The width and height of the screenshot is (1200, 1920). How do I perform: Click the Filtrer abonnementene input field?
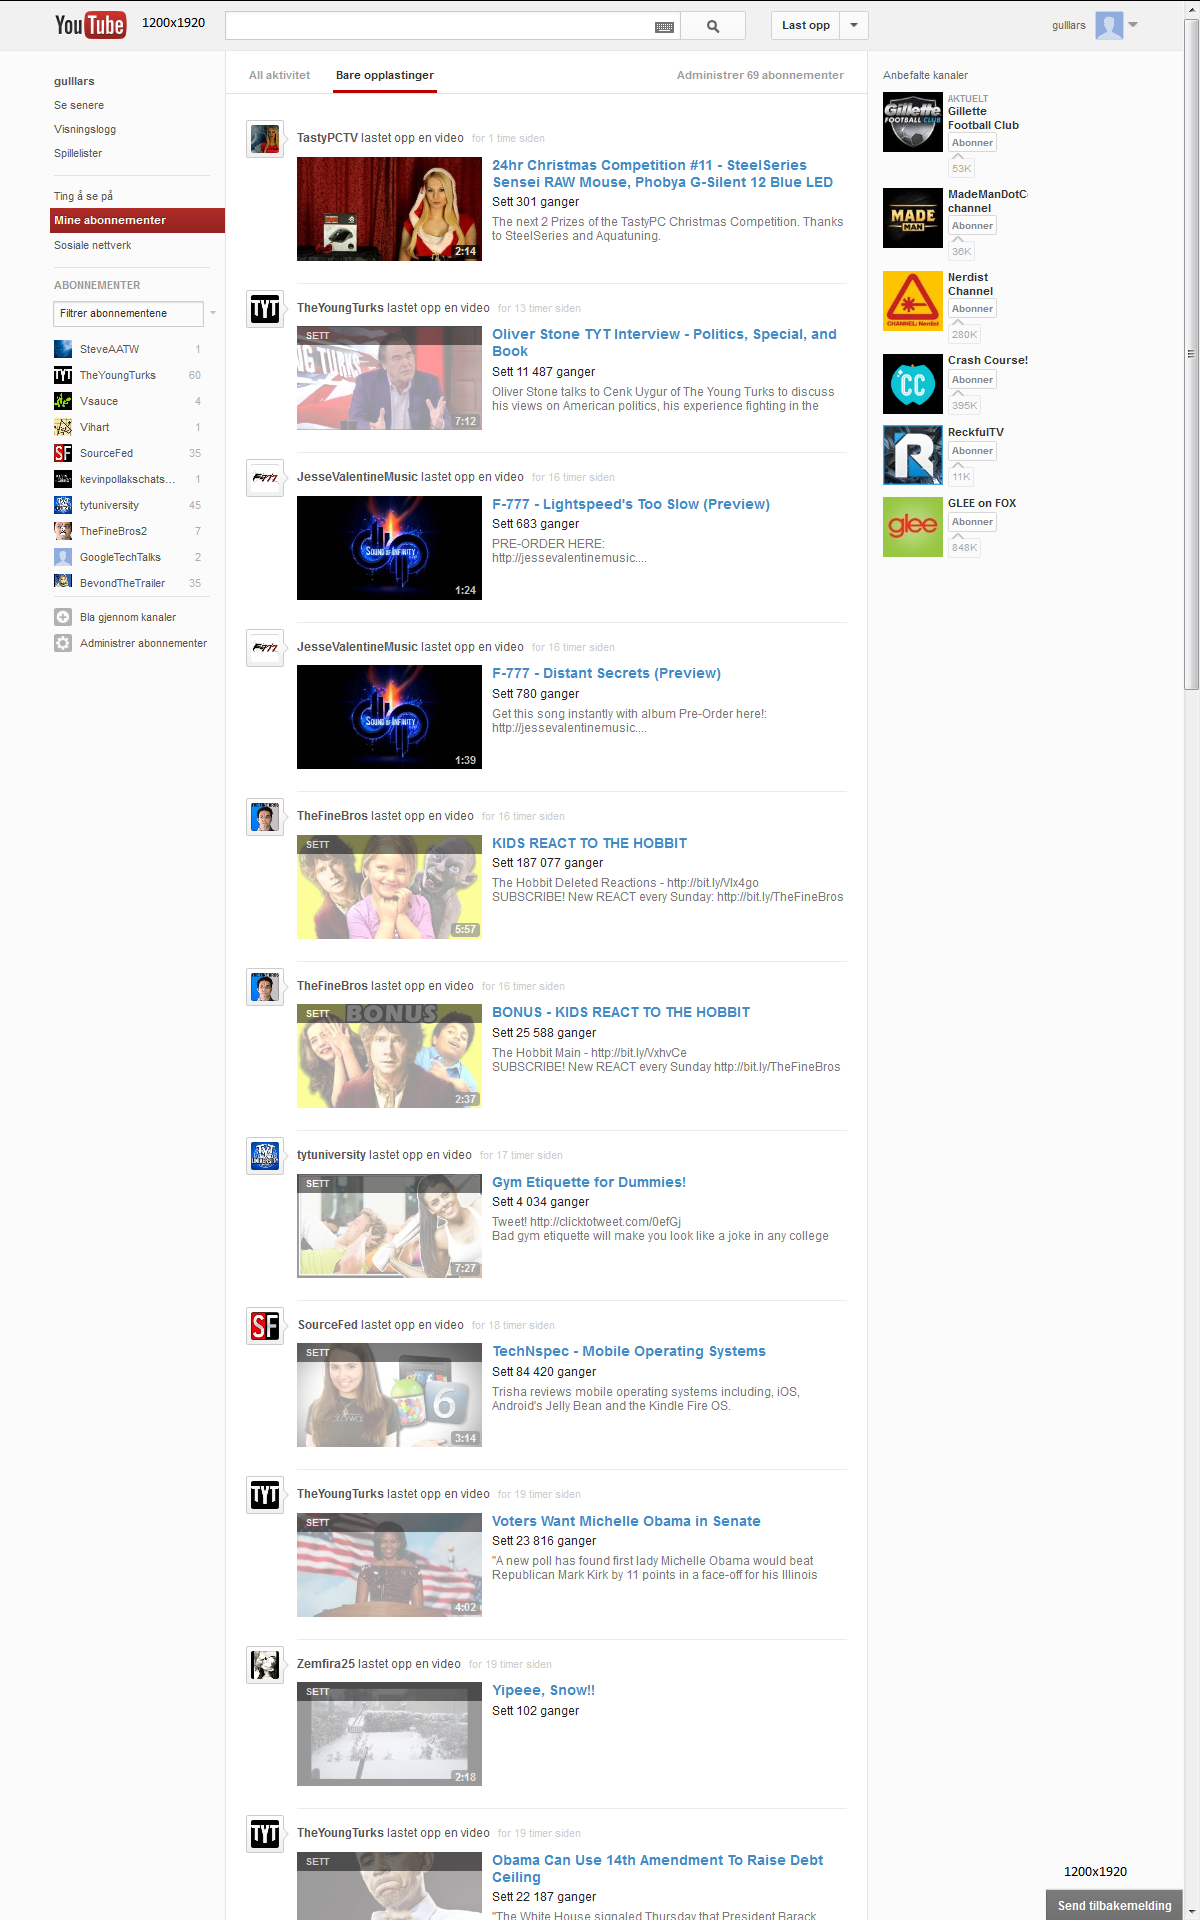click(128, 313)
